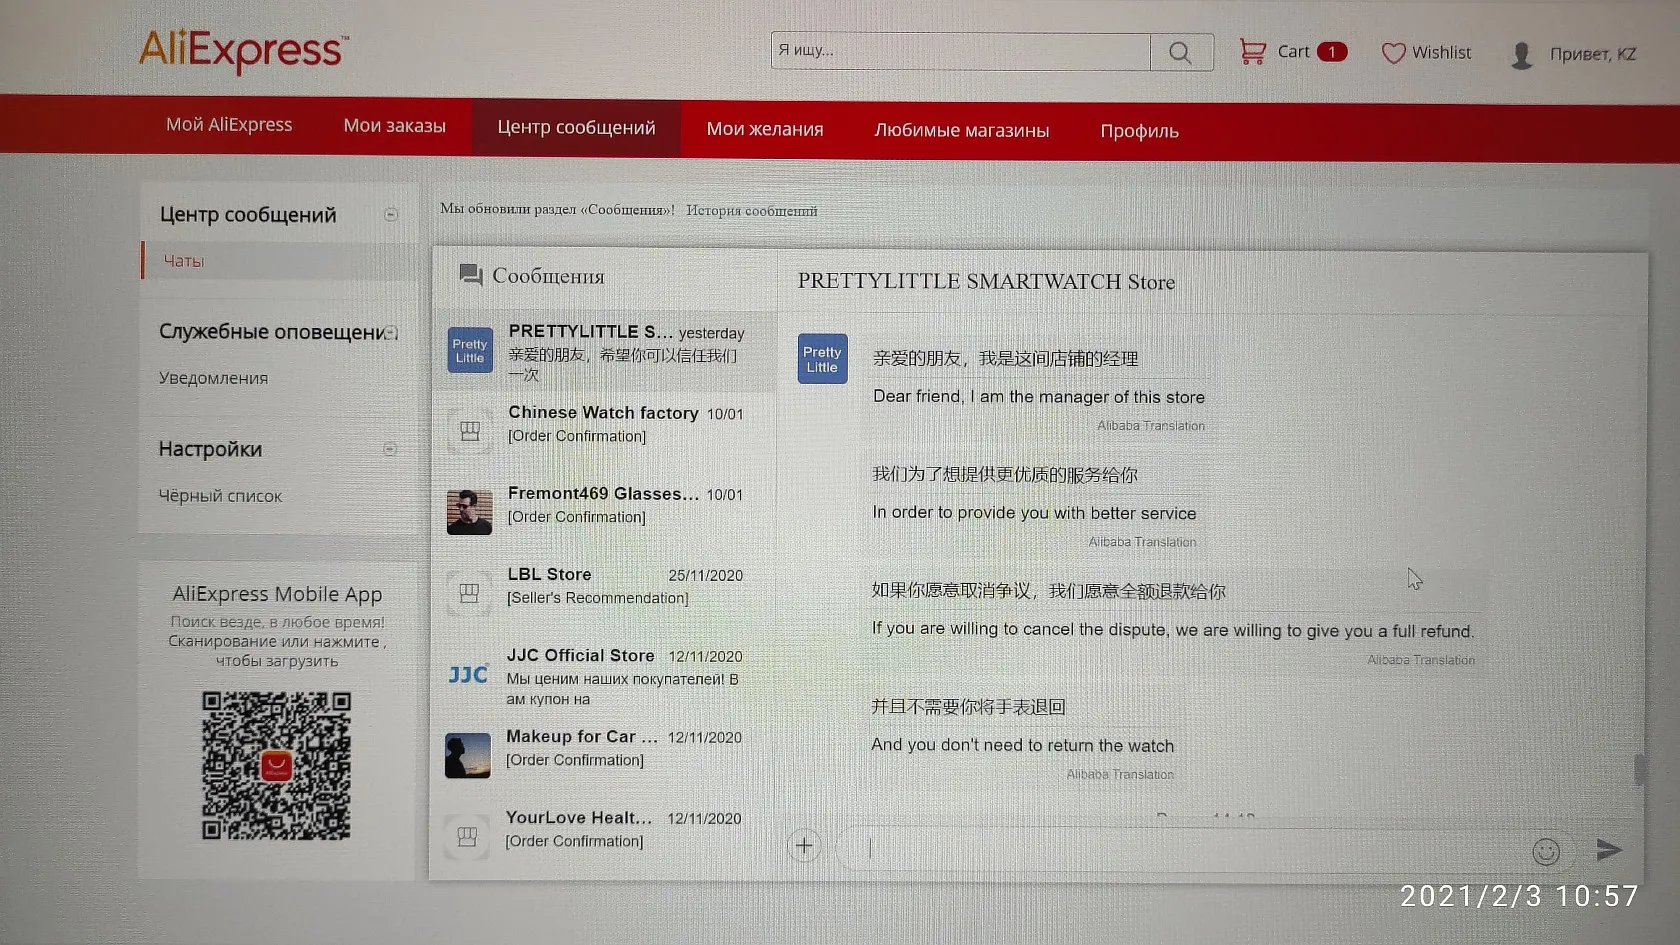Select Центр сообщений tab
The image size is (1680, 945).
click(576, 128)
